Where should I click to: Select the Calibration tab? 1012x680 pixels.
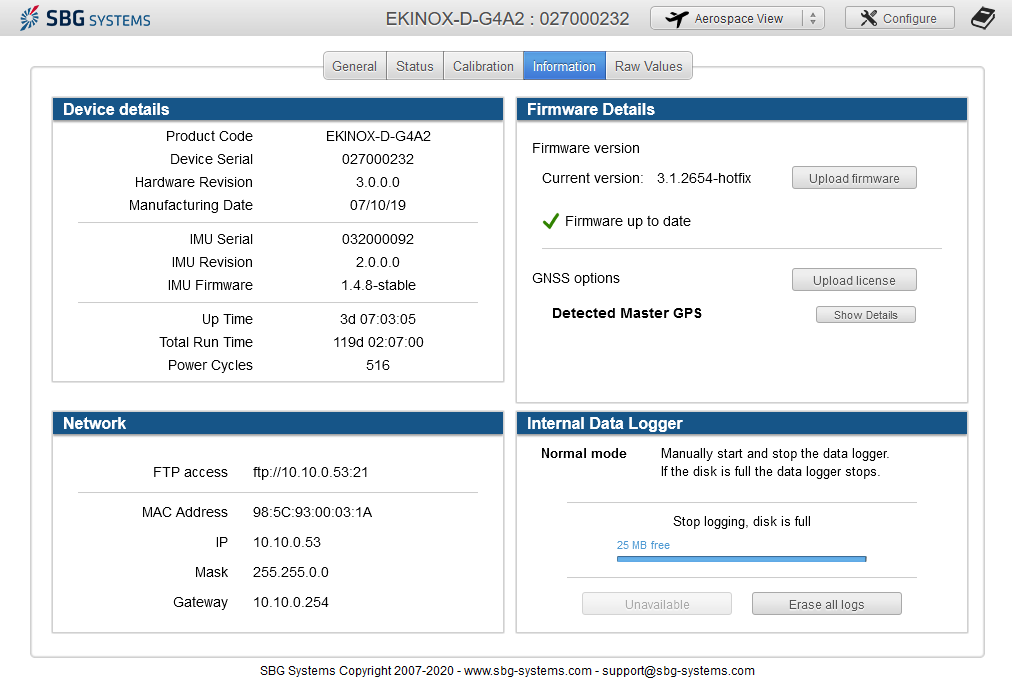[x=483, y=66]
